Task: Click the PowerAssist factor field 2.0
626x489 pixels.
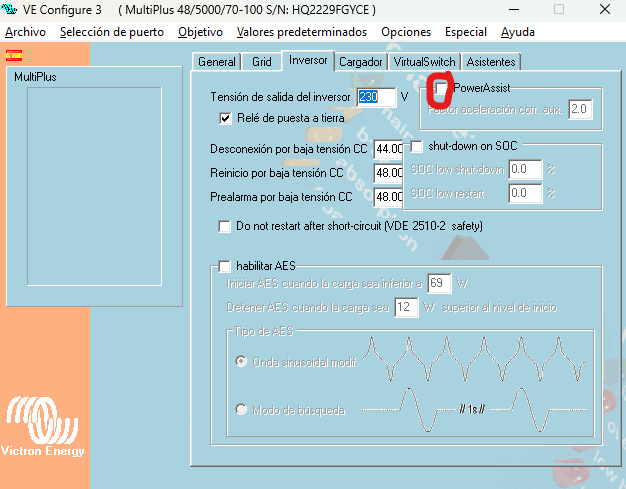Action: tap(580, 109)
